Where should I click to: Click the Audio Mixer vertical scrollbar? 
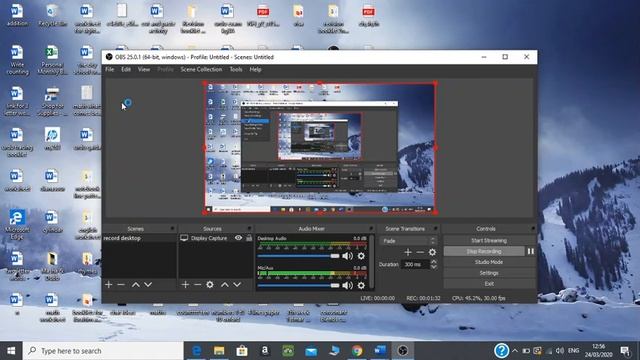371,262
